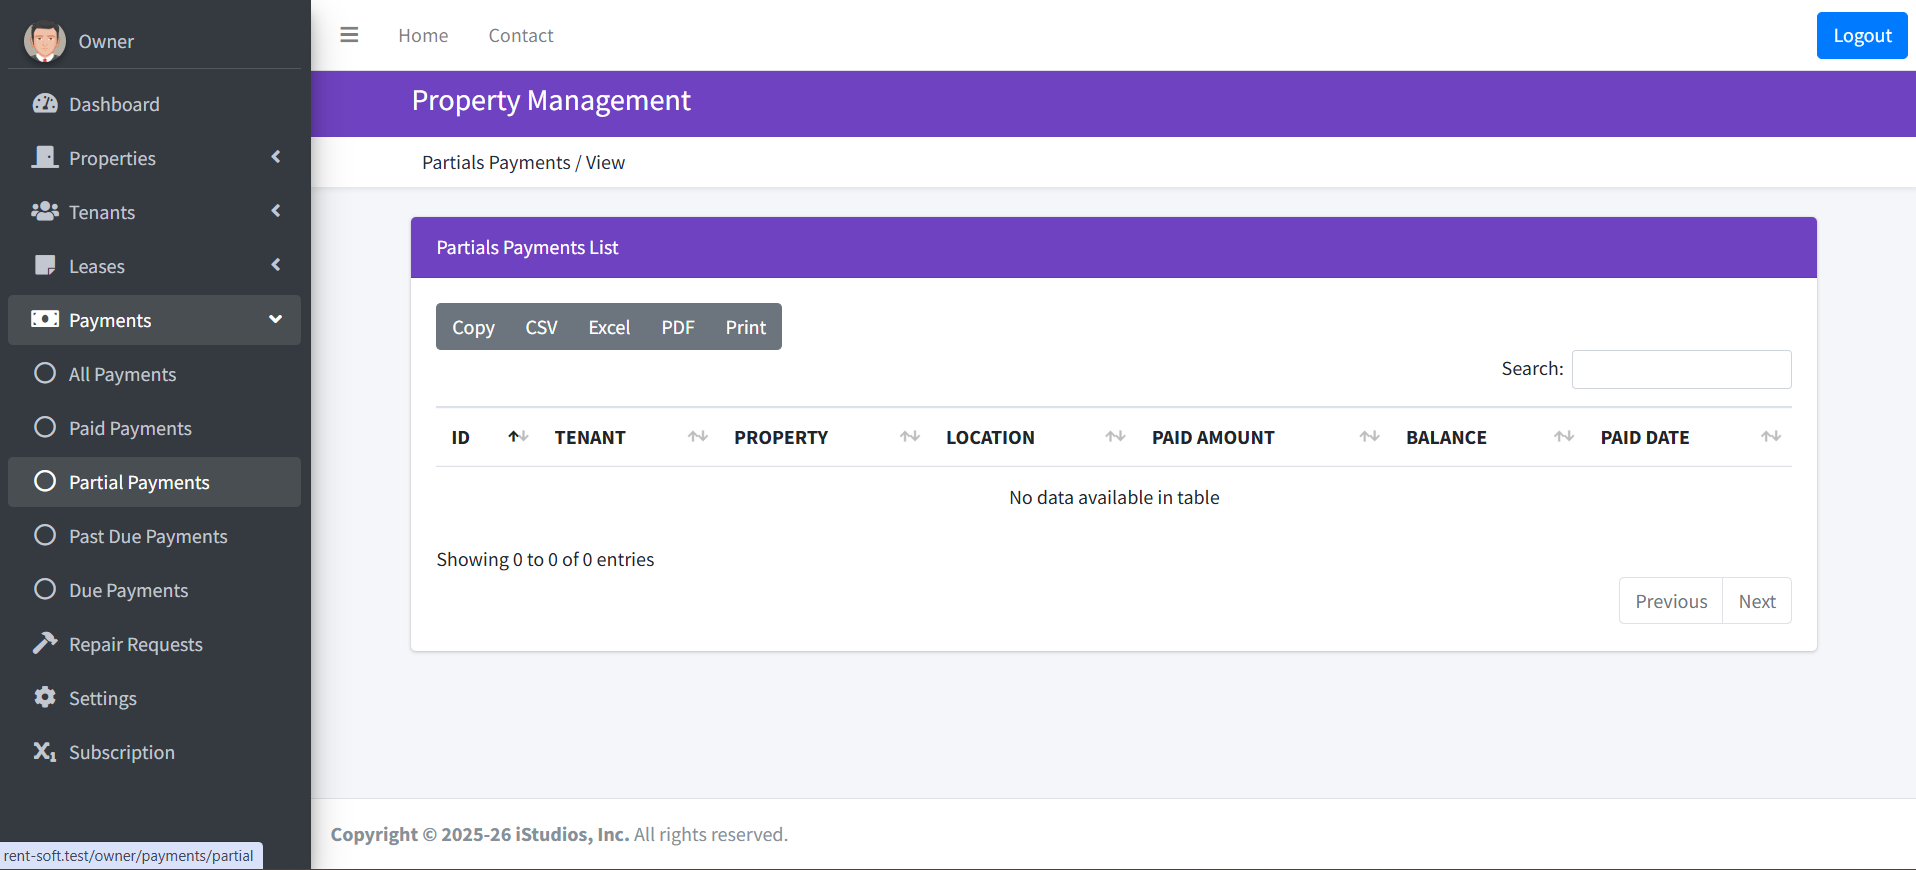Open the Contact navigation link

tap(520, 36)
